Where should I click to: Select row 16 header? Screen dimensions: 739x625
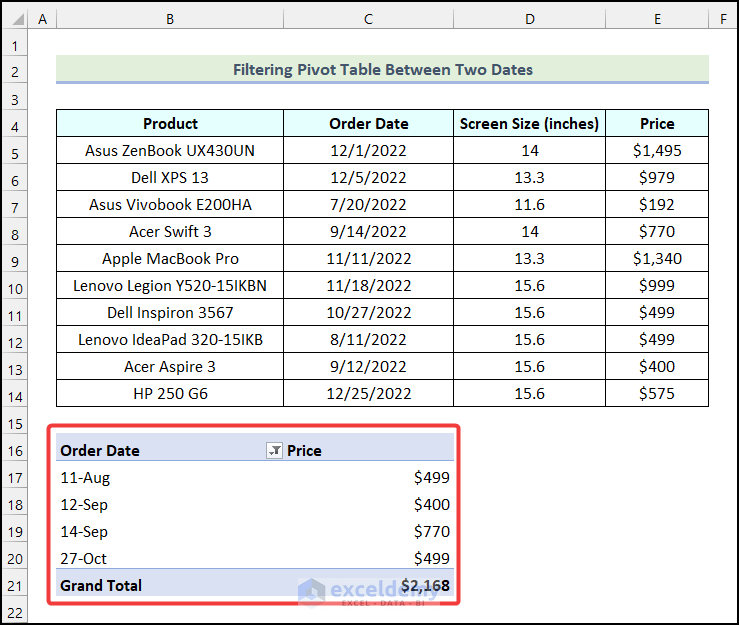(14, 451)
